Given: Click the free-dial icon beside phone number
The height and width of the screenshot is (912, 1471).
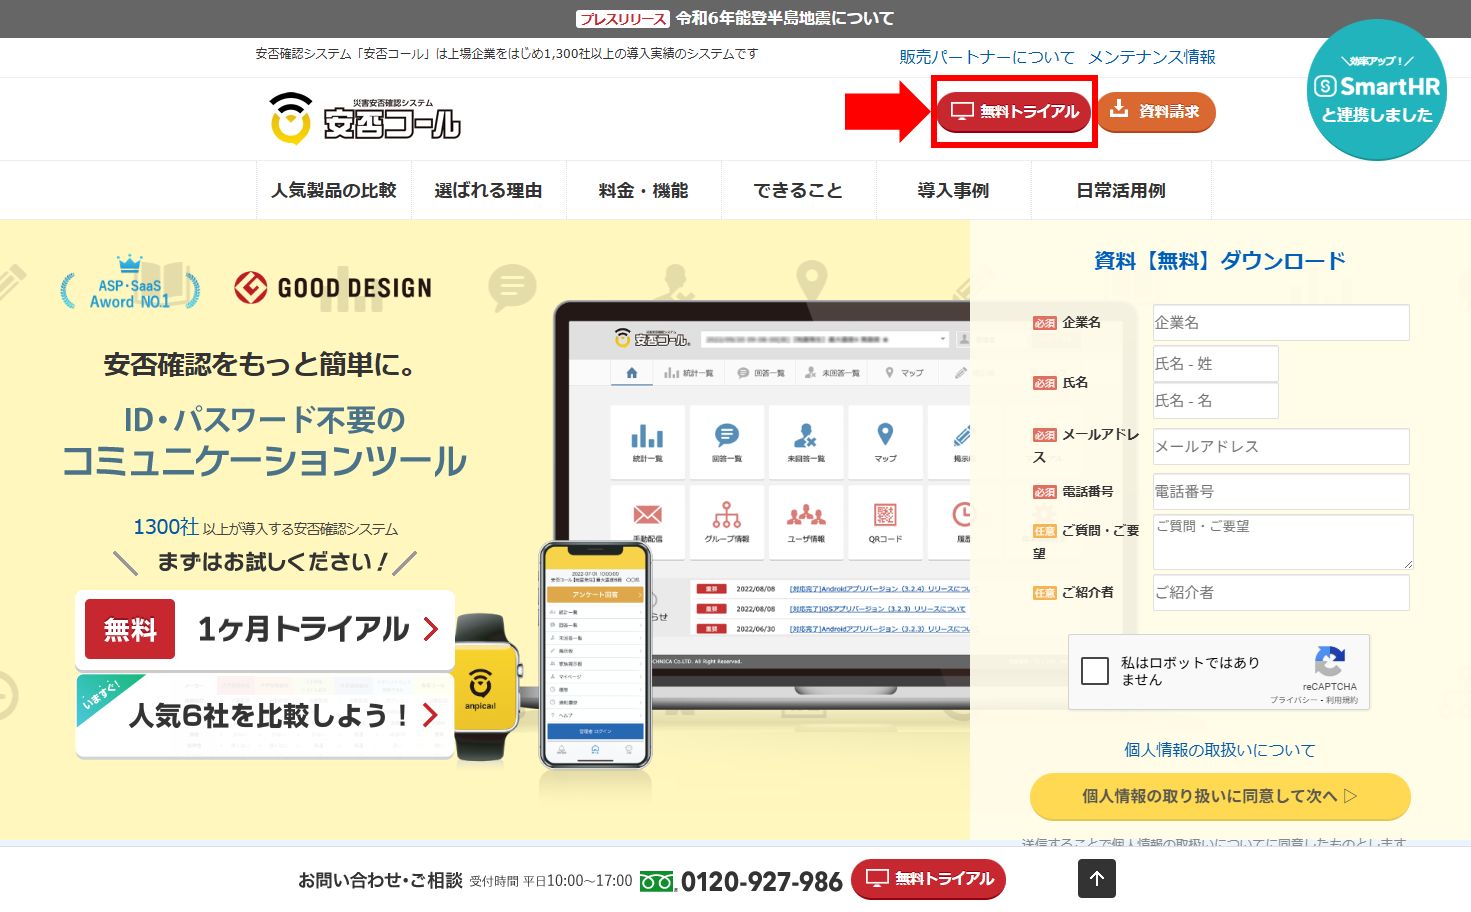Looking at the screenshot, I should pyautogui.click(x=657, y=881).
